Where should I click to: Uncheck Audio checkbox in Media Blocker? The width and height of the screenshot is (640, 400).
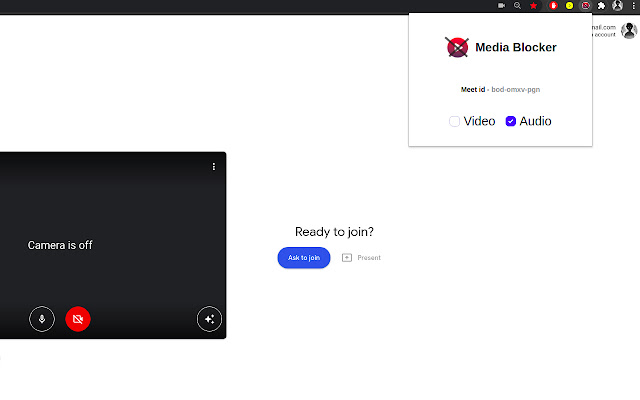511,121
